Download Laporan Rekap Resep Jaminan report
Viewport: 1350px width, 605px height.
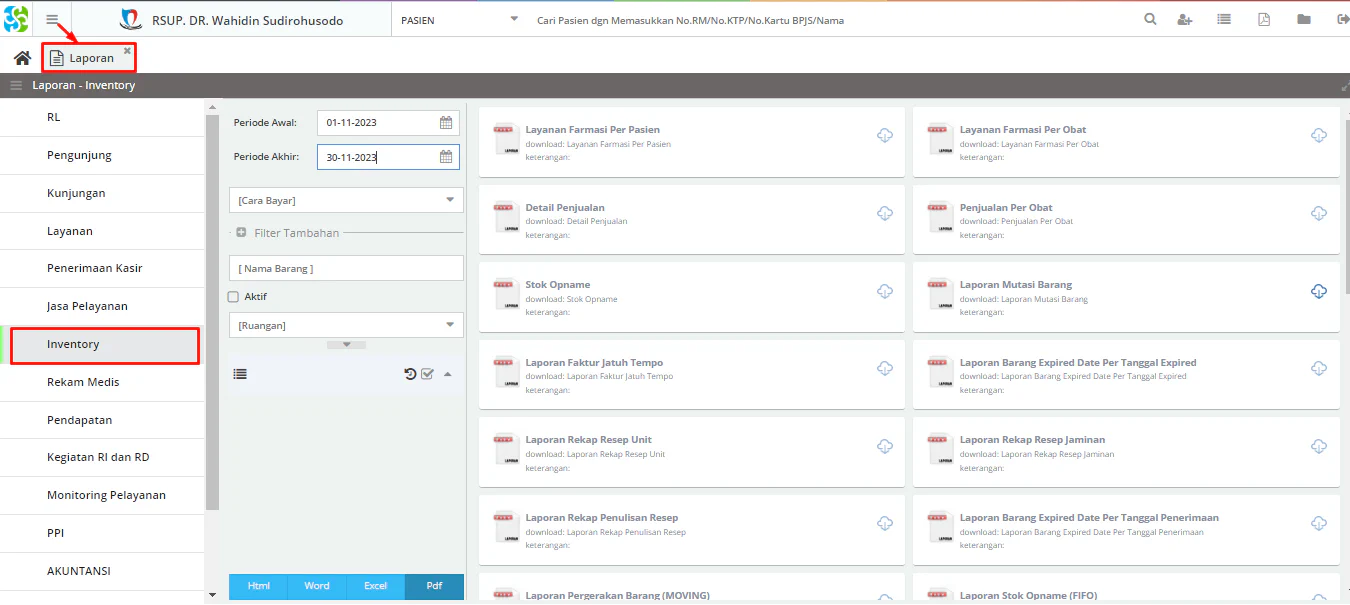(1319, 446)
